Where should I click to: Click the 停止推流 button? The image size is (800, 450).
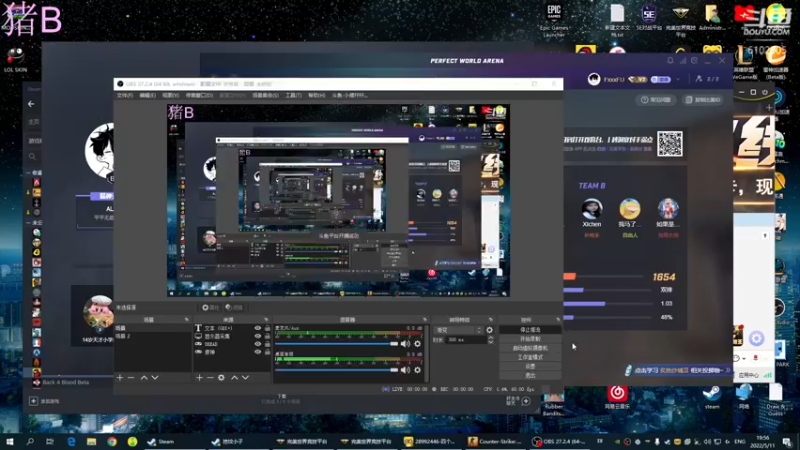[x=530, y=330]
